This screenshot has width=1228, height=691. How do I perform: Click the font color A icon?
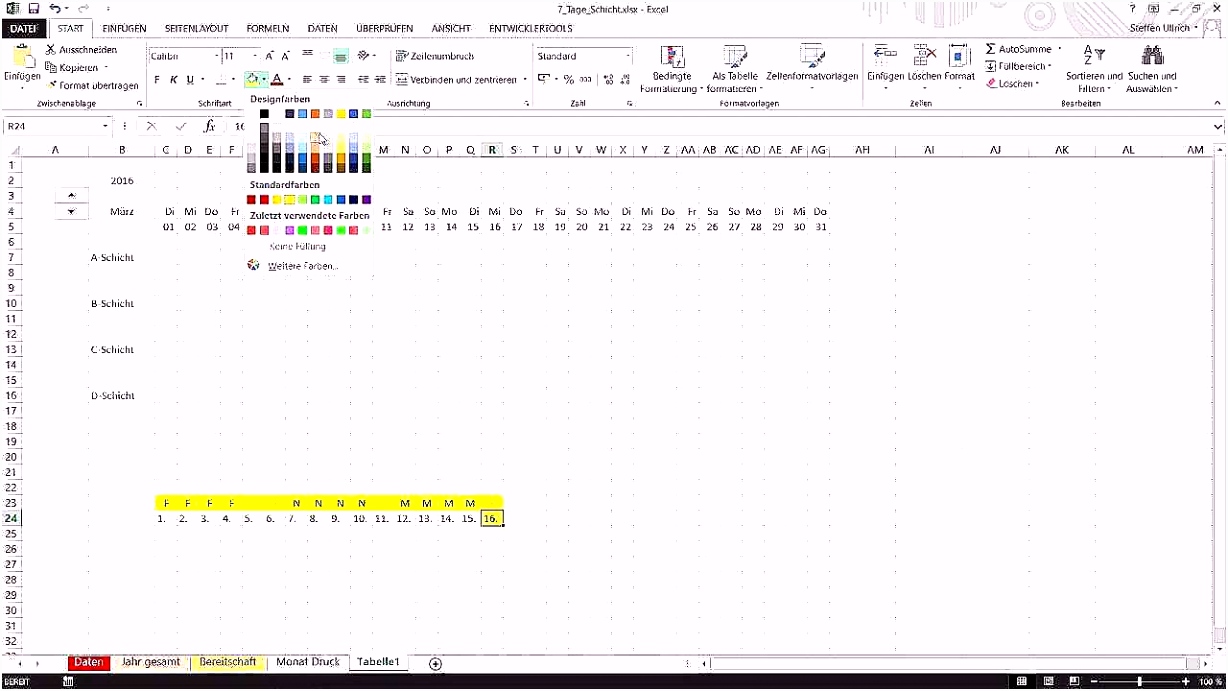coord(277,79)
